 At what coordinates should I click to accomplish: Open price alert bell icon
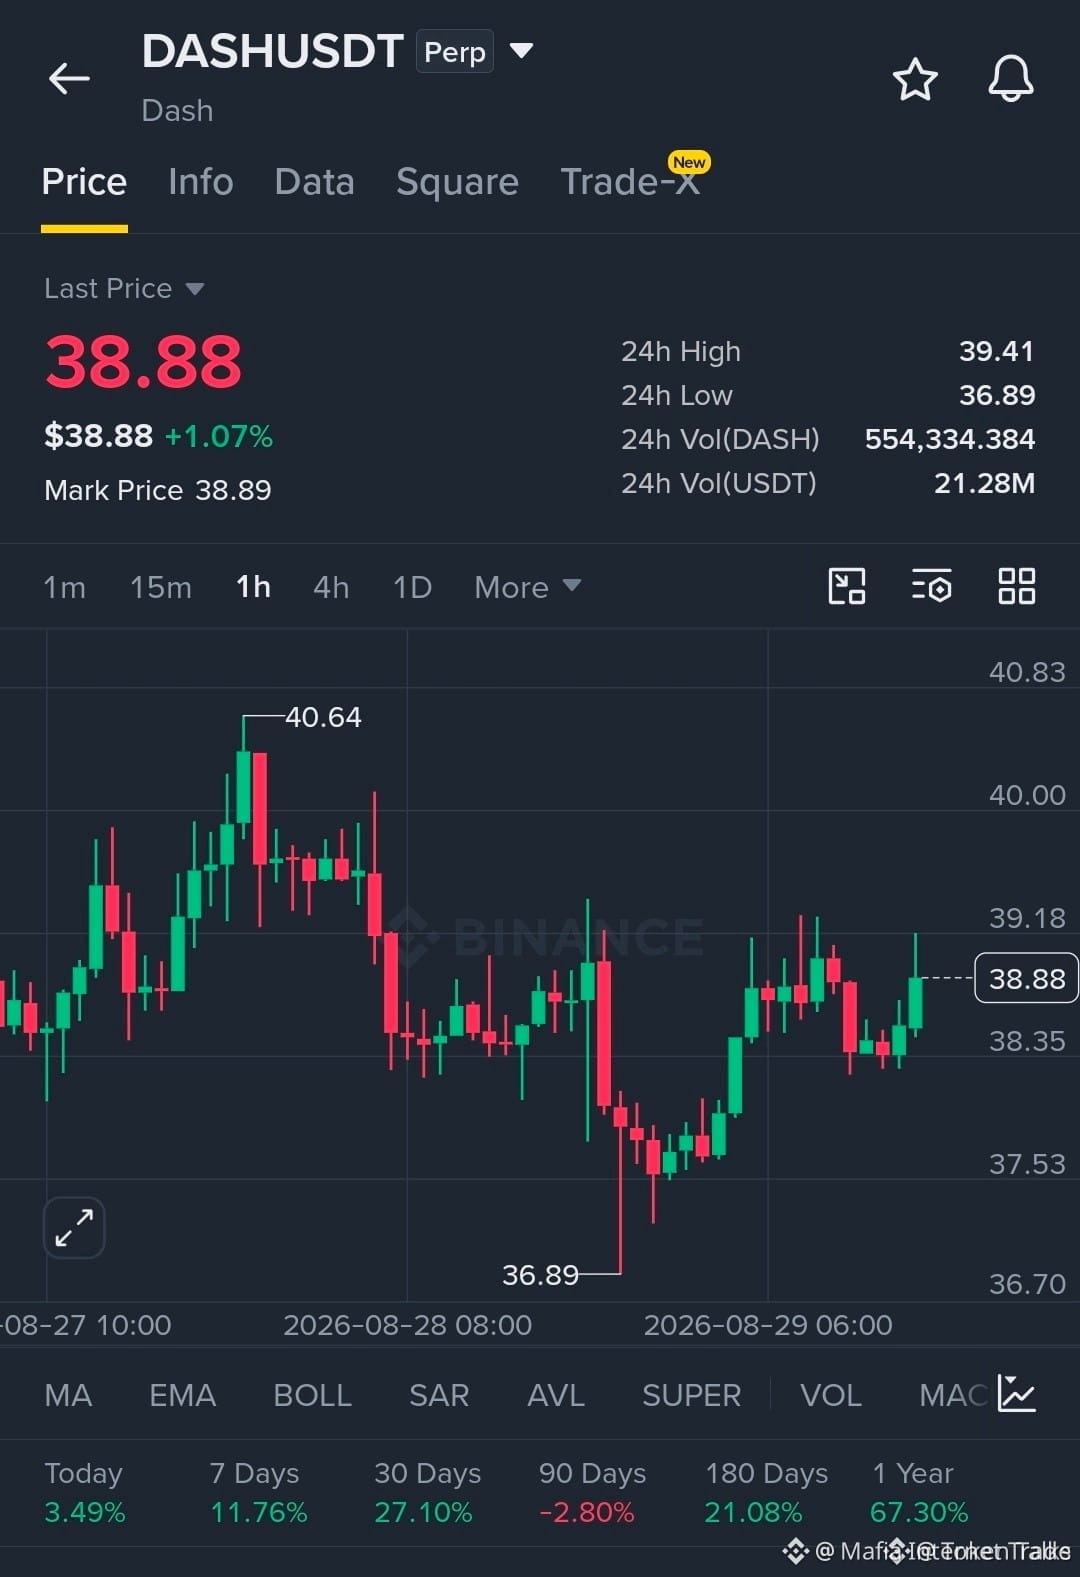click(x=1010, y=78)
